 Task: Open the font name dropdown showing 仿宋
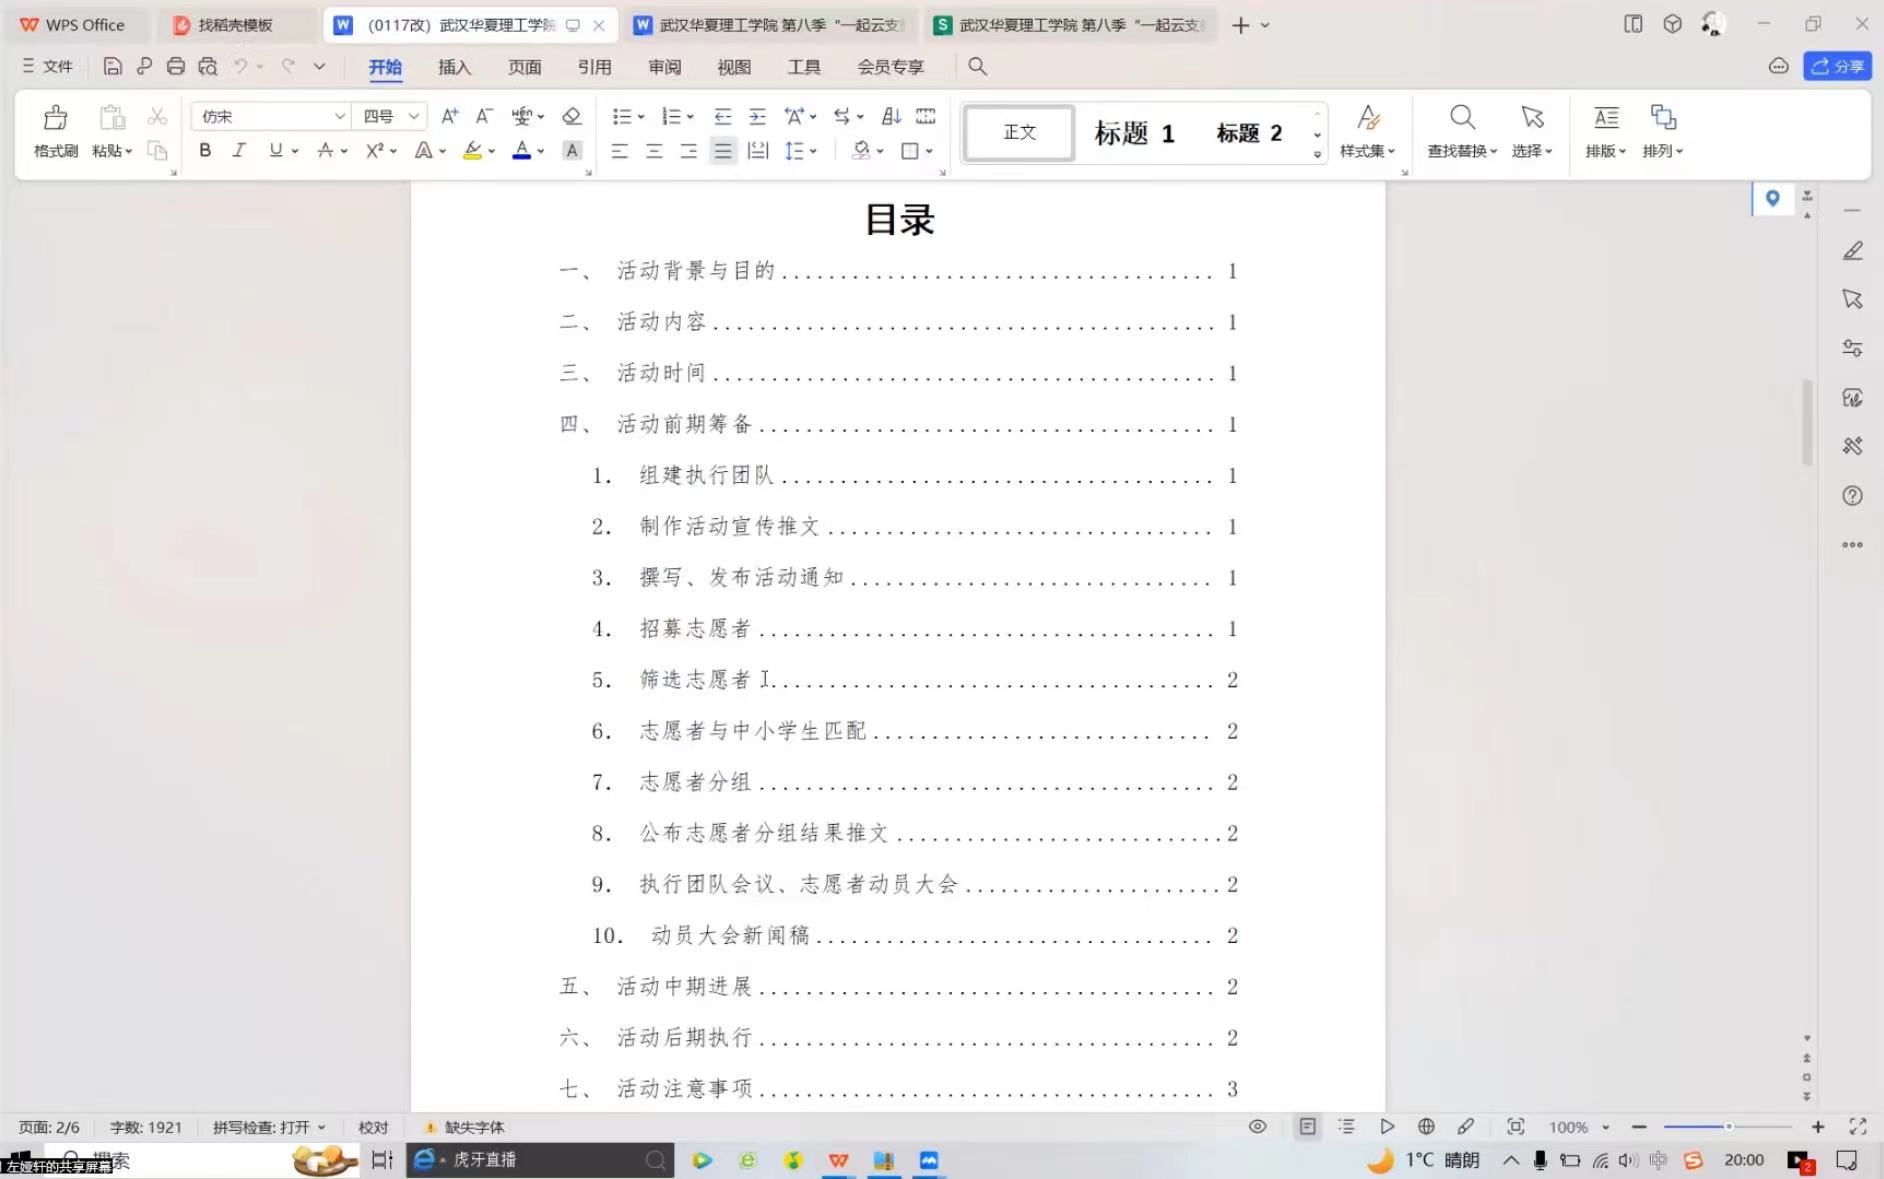(x=339, y=117)
